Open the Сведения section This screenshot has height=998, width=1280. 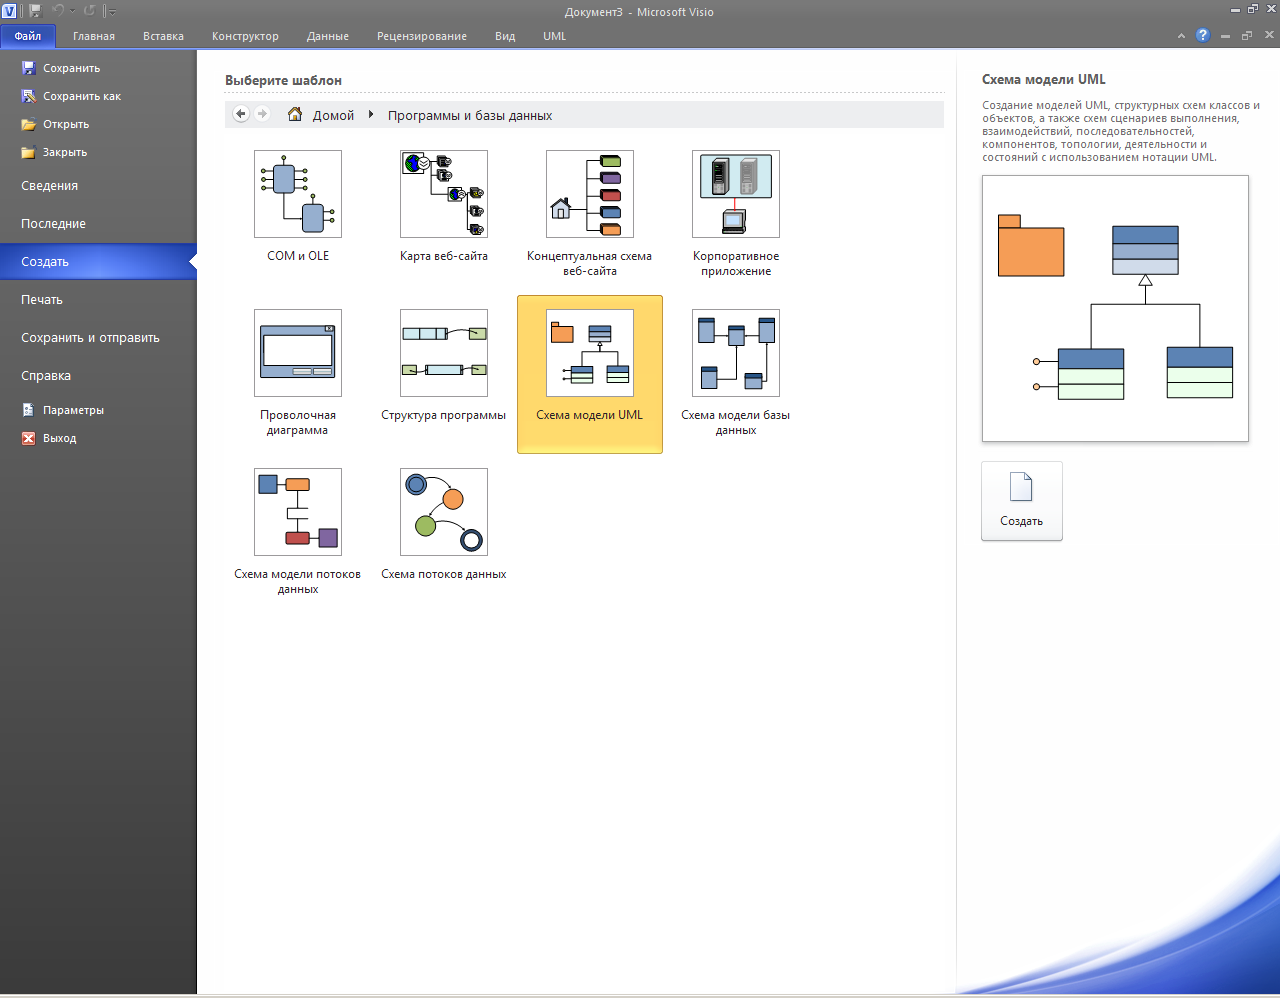tap(98, 186)
